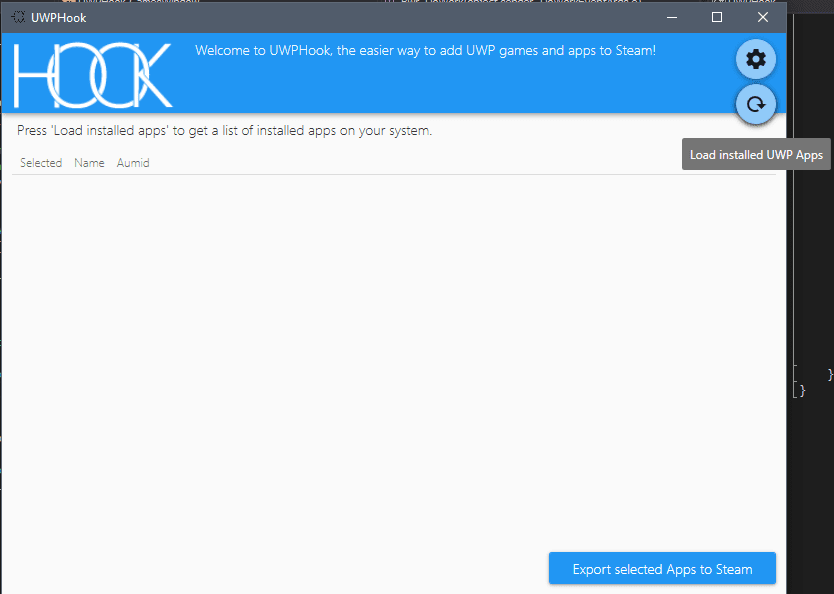The width and height of the screenshot is (834, 594).
Task: Click the UWPHook title bar app icon
Action: click(x=18, y=18)
